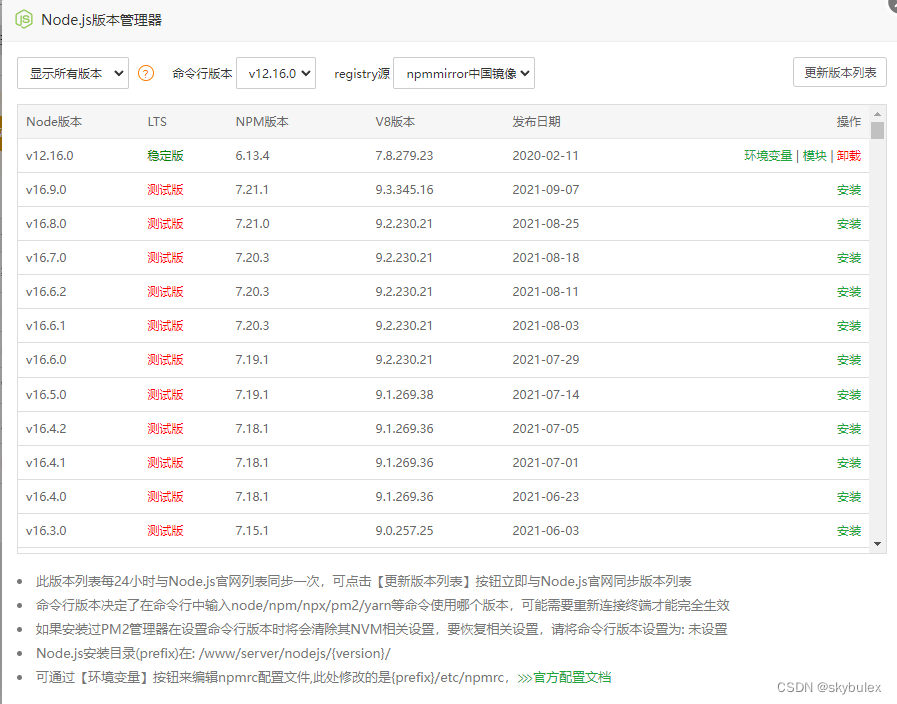Open the orange question mark help icon

[146, 73]
